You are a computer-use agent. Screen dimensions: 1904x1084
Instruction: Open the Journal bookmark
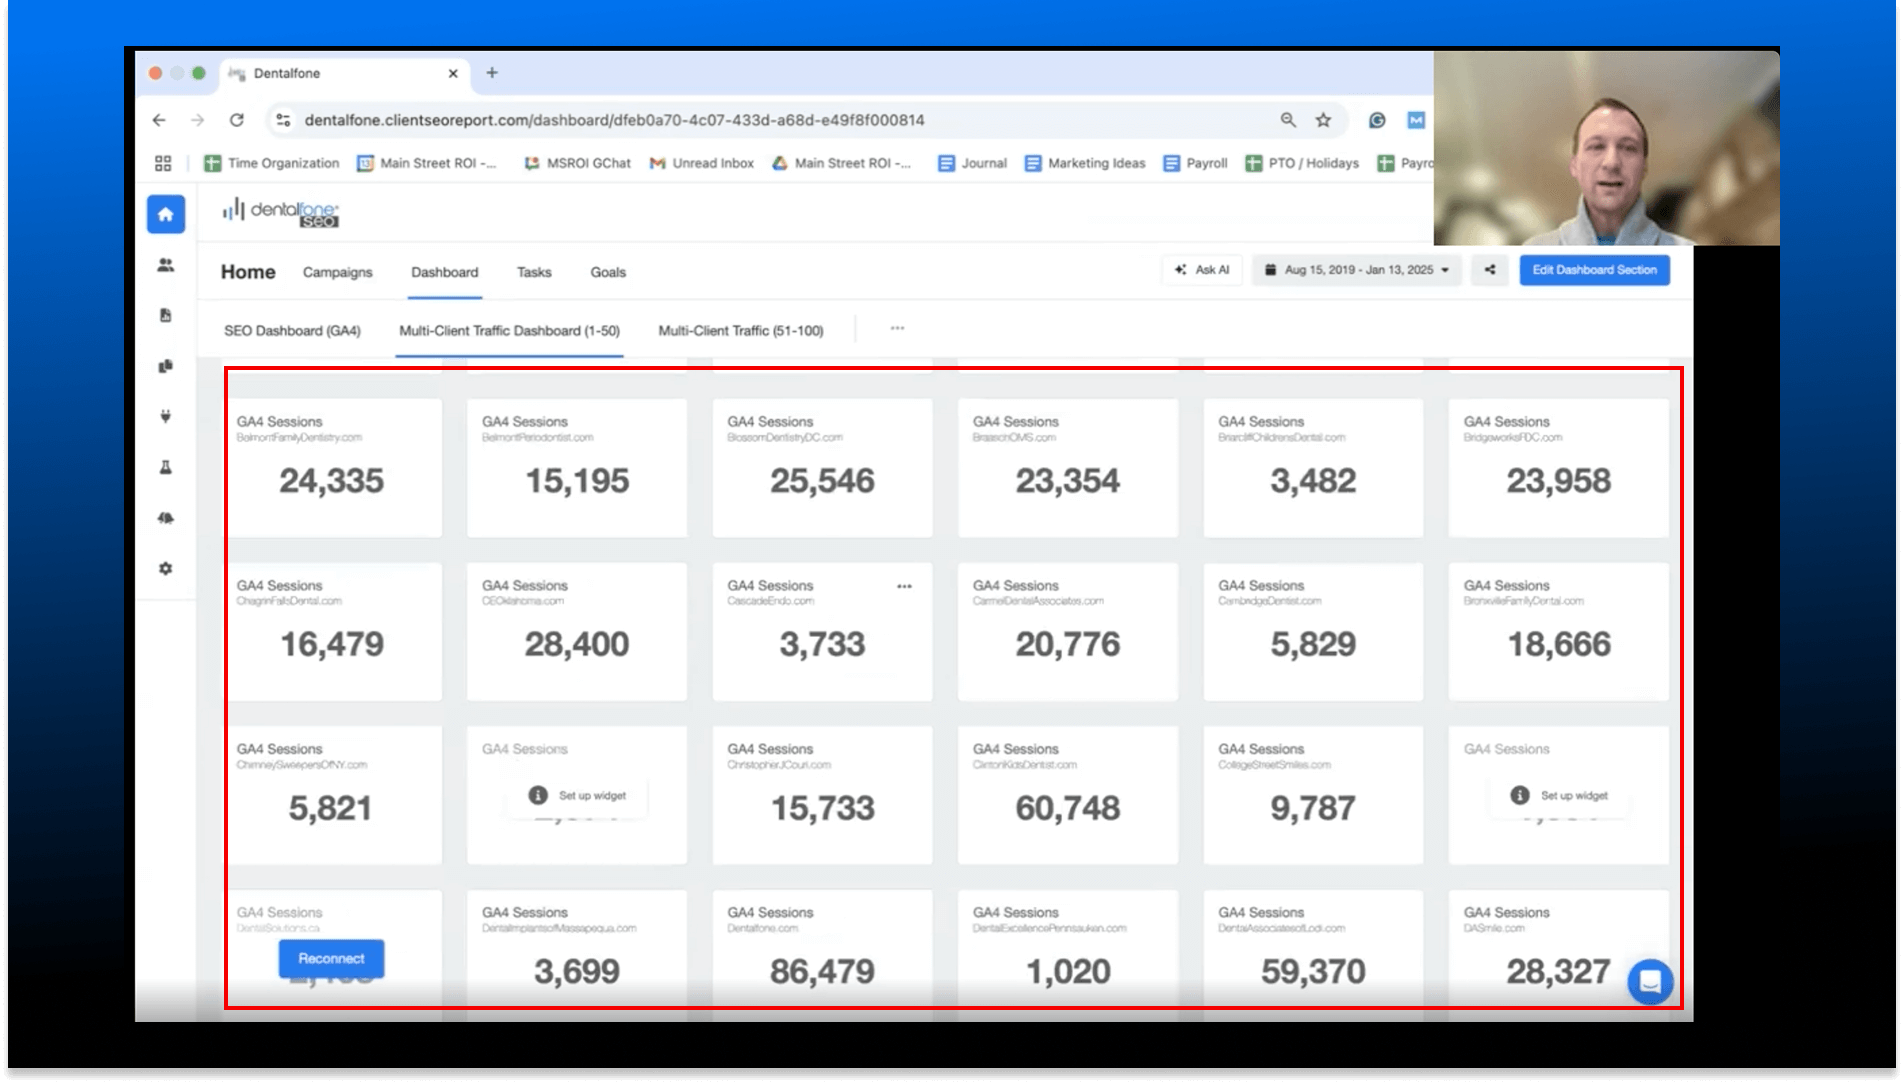(972, 163)
